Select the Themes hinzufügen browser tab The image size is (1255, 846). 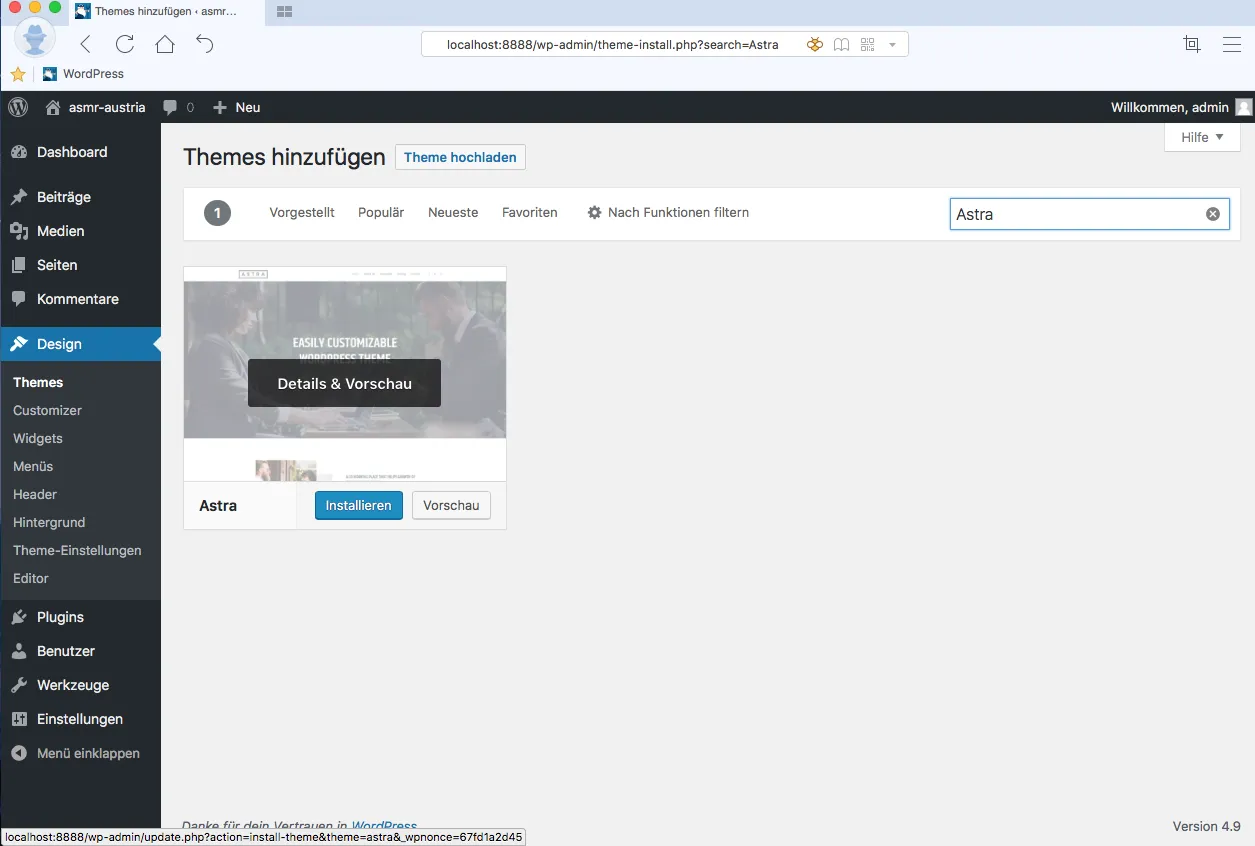pyautogui.click(x=165, y=11)
